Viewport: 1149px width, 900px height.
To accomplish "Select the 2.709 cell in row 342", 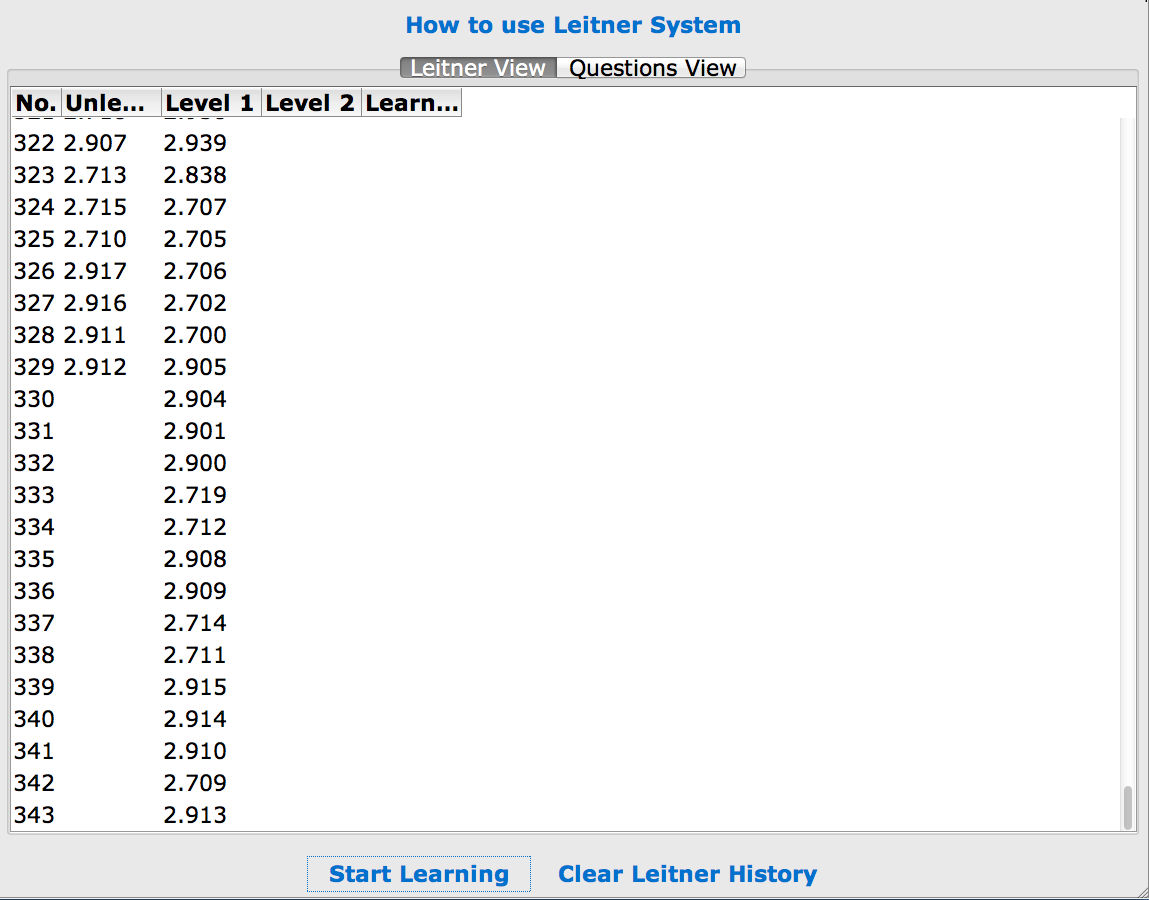I will tap(195, 783).
